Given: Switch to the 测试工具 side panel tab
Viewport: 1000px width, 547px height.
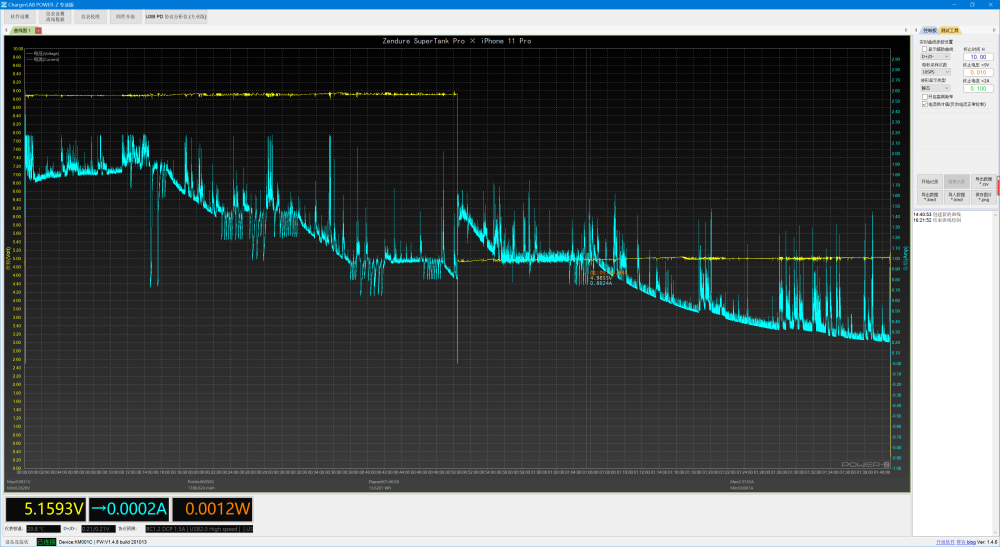Looking at the screenshot, I should point(949,31).
